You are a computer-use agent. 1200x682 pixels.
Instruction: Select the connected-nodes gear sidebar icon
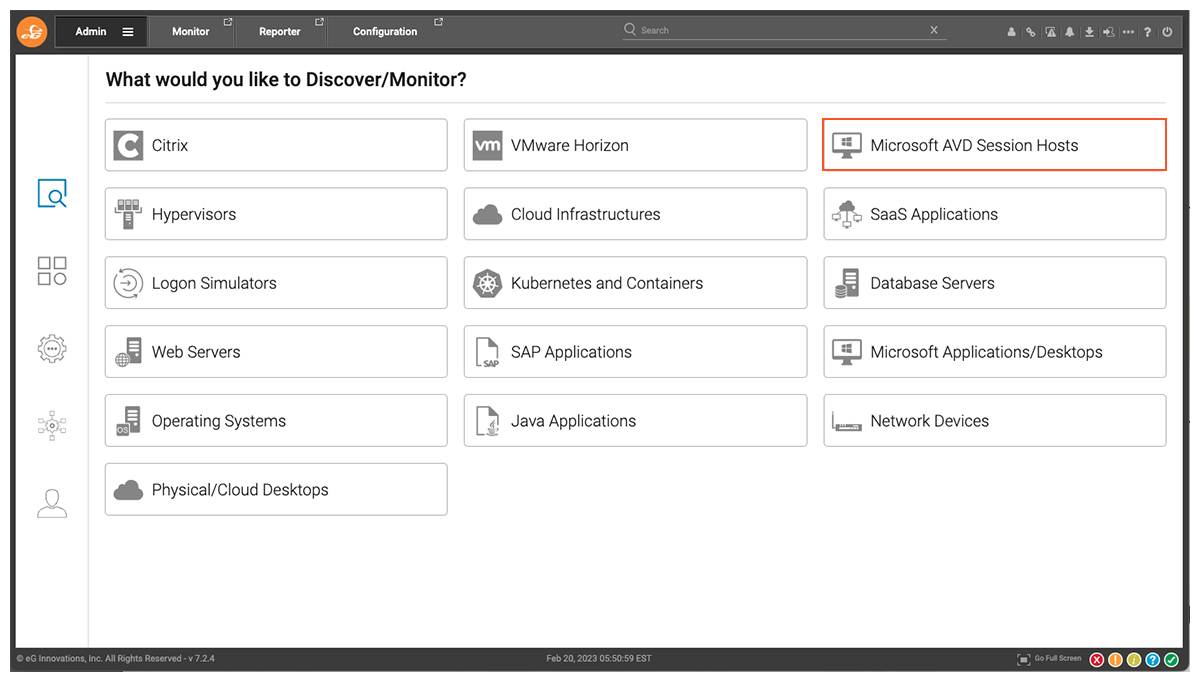[52, 425]
